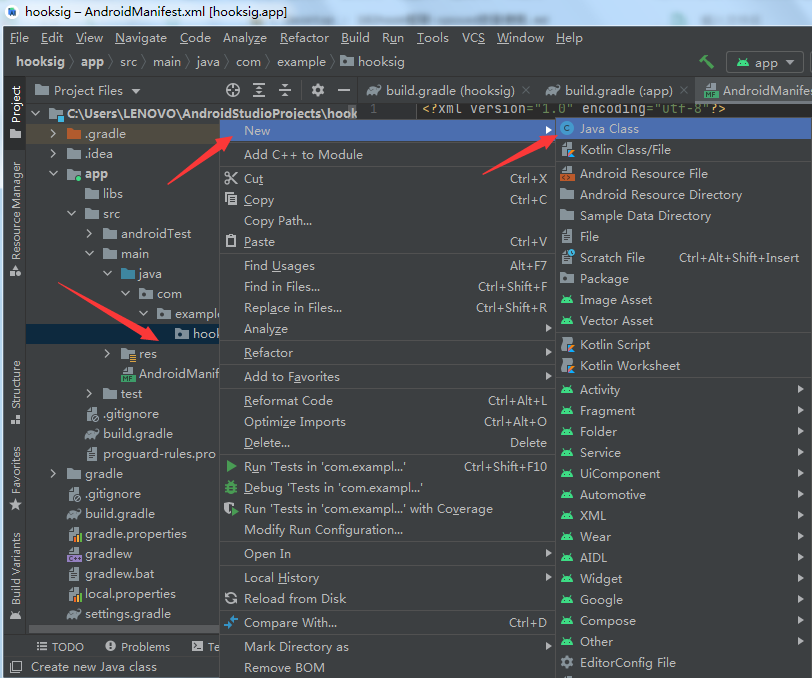The image size is (812, 678).
Task: Open Structure side tab
Action: tap(16, 392)
